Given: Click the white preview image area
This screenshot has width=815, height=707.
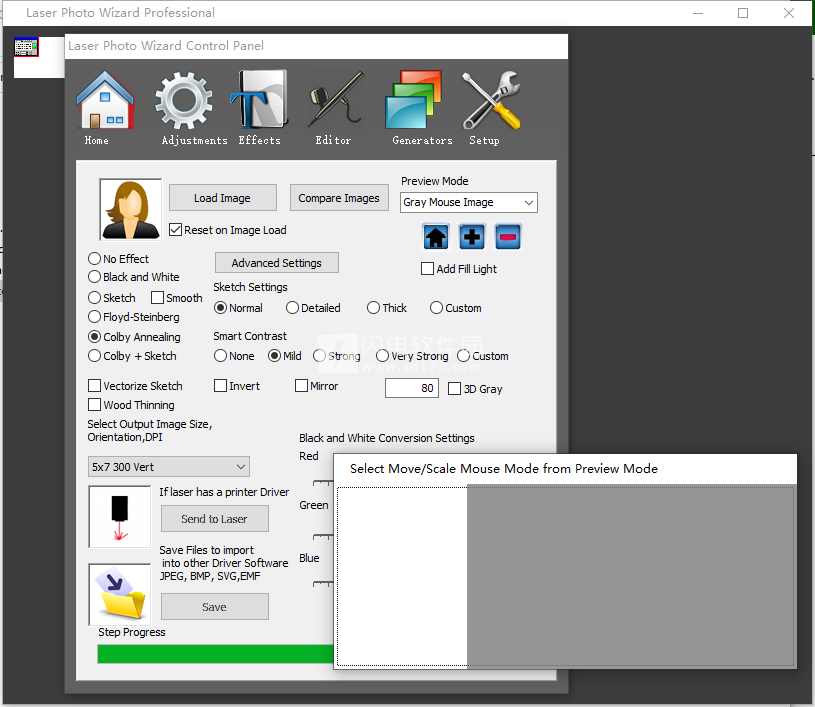Looking at the screenshot, I should [402, 576].
